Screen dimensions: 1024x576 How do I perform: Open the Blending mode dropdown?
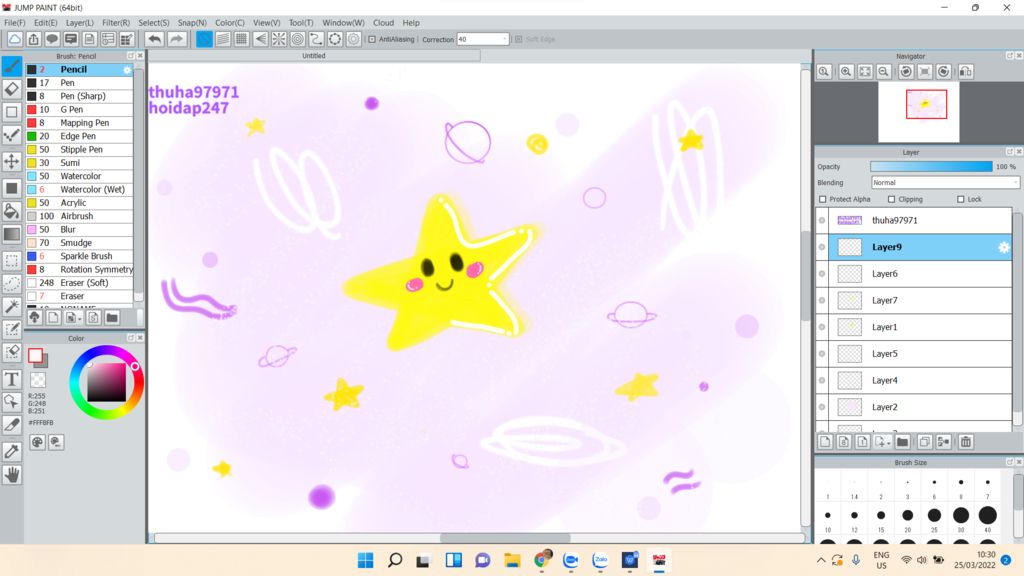(945, 183)
